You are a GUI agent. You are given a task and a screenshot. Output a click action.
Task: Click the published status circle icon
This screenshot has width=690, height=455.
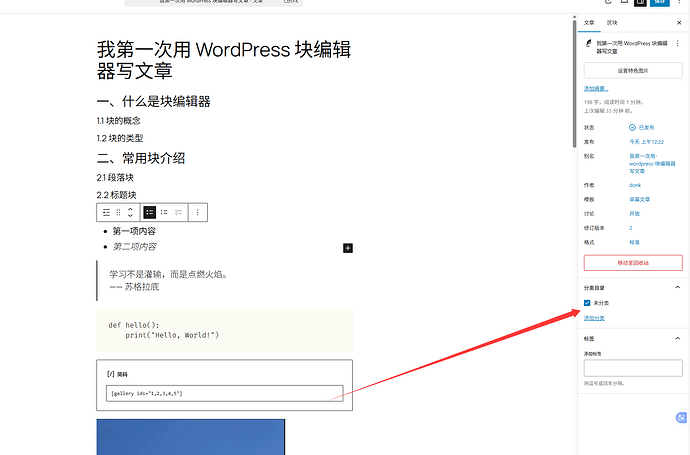coord(632,128)
